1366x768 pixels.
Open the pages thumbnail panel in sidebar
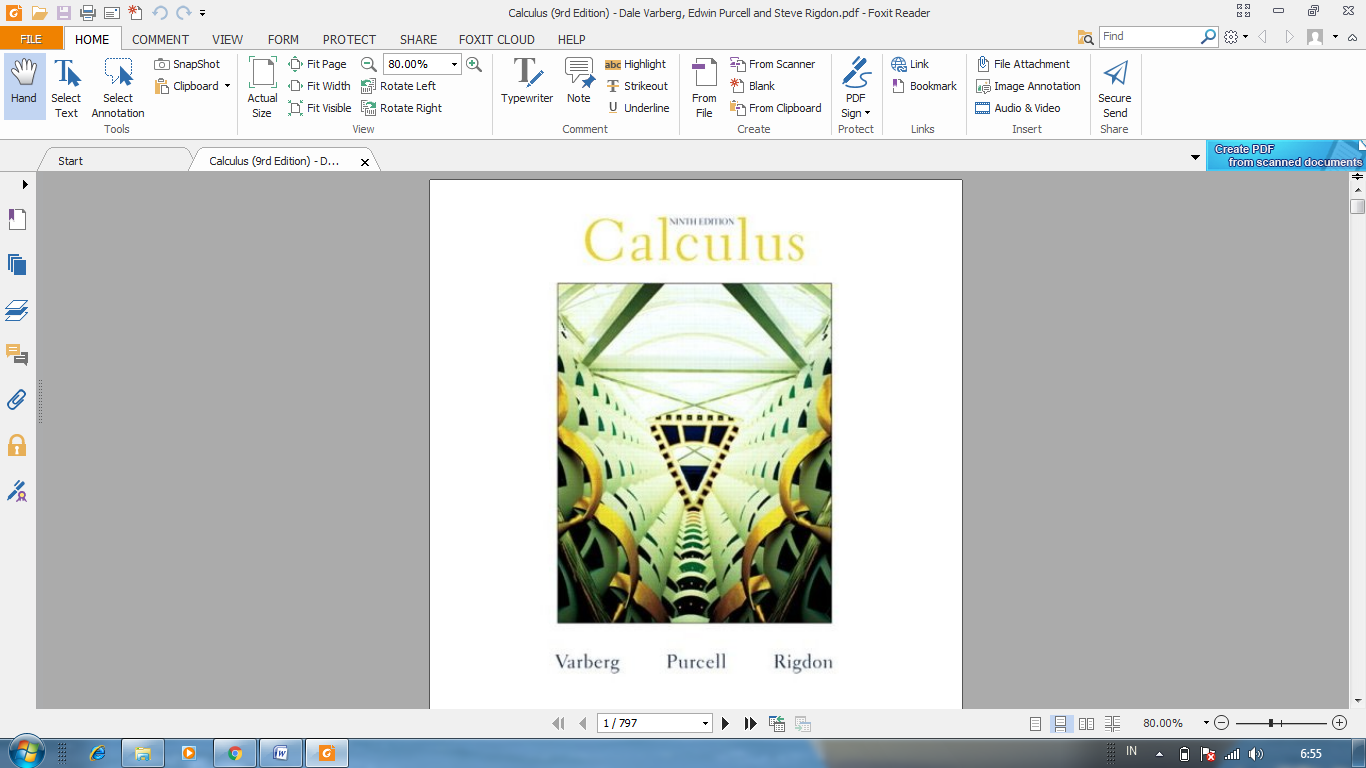click(17, 265)
